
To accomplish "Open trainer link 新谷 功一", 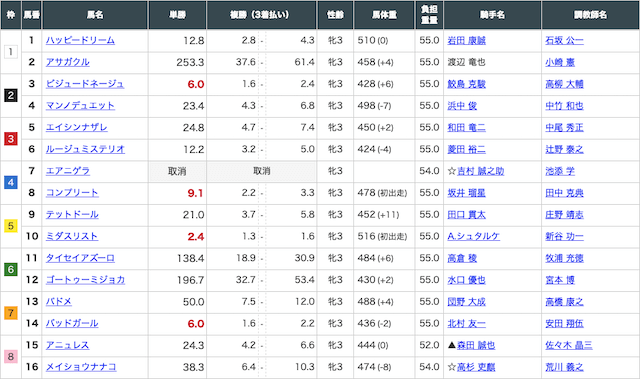I will point(564,236).
